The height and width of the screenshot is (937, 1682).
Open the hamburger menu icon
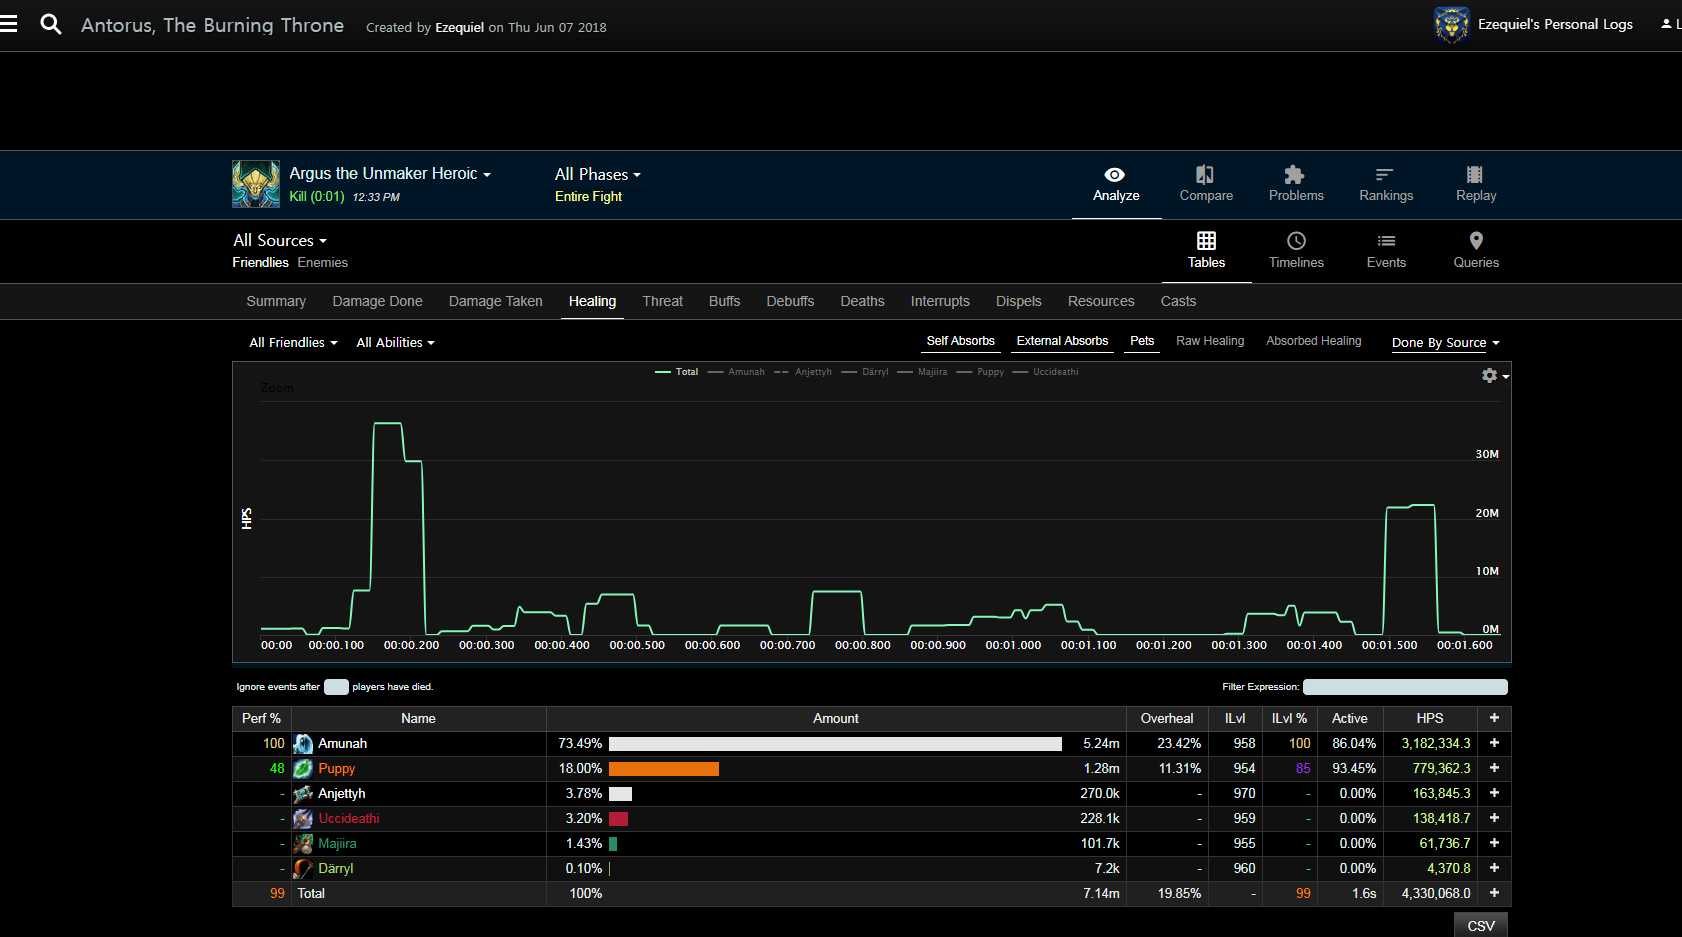click(9, 24)
